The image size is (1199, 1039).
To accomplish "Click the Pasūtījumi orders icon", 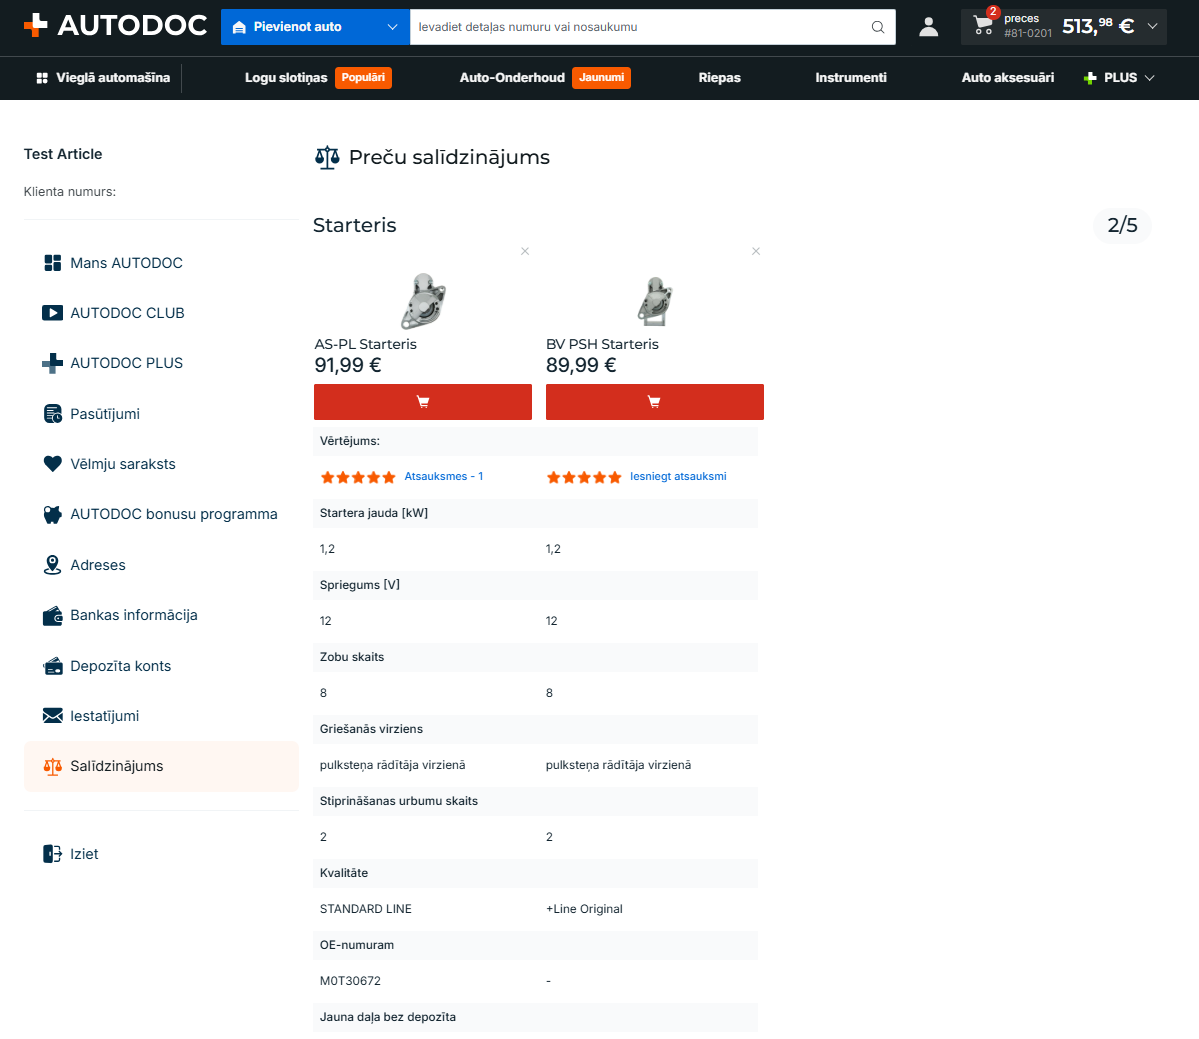I will [x=52, y=414].
